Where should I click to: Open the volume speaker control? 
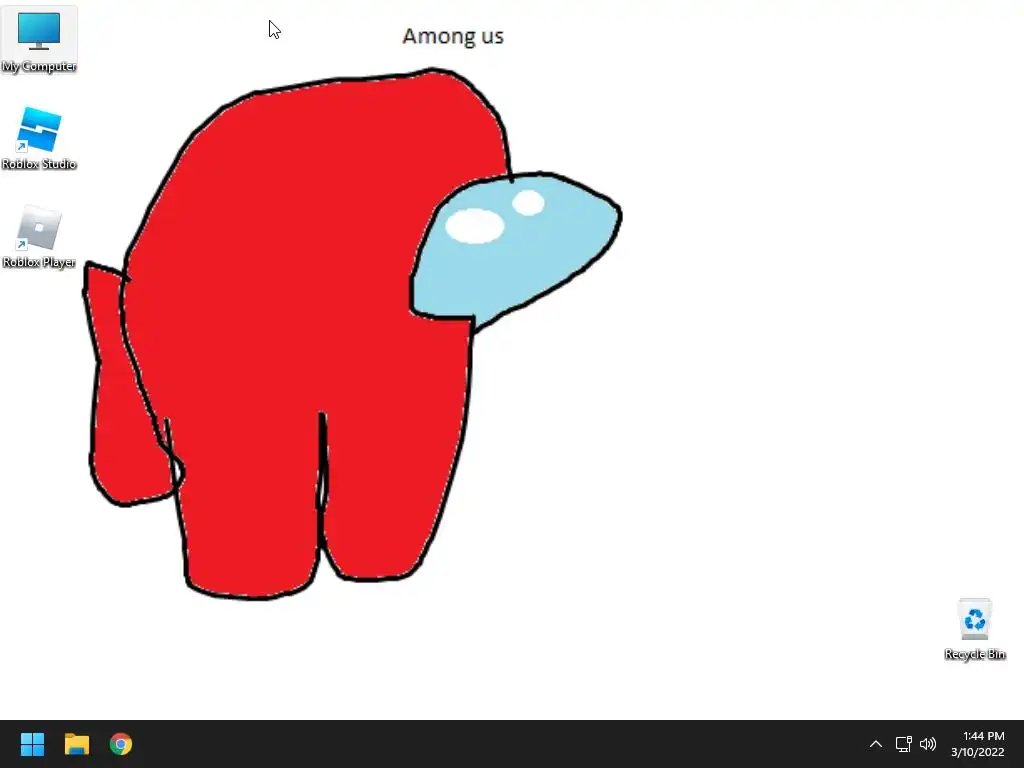928,744
